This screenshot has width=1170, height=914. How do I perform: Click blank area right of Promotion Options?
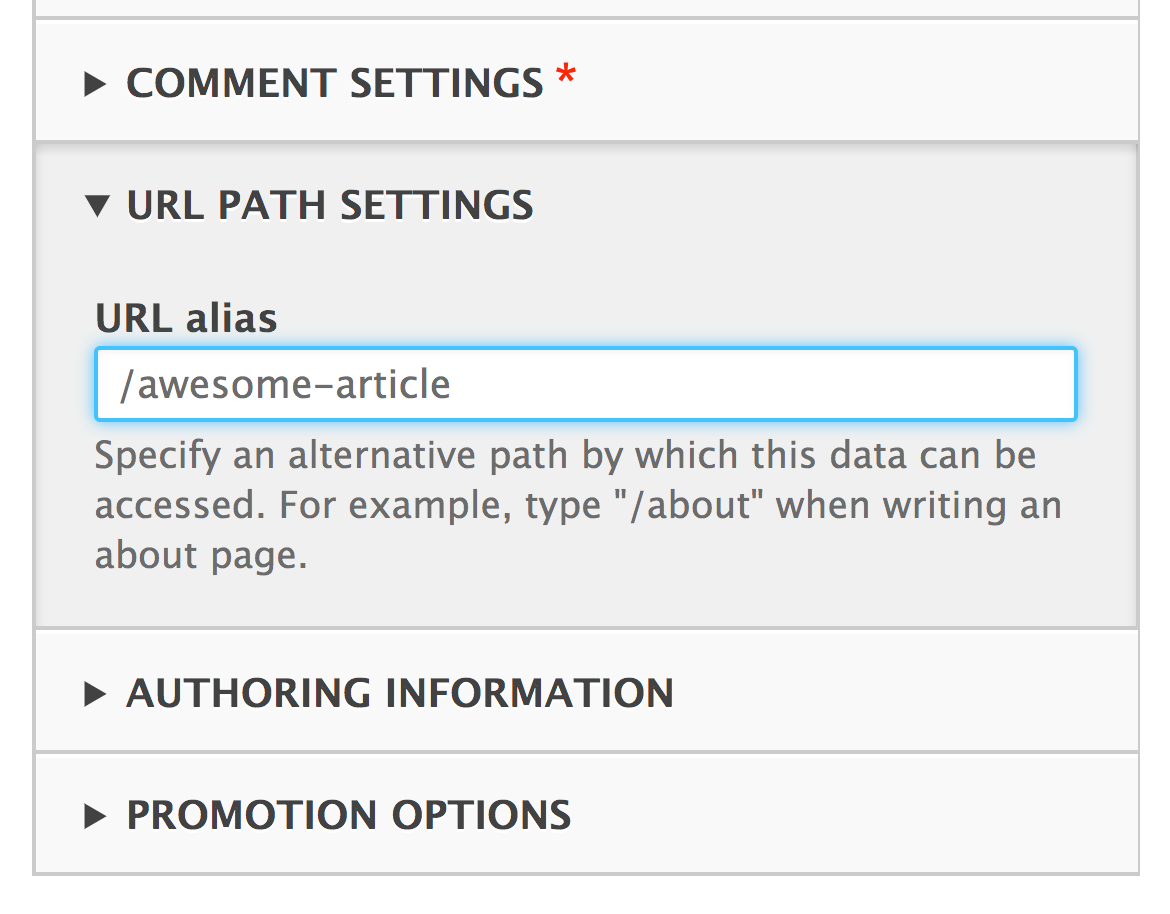pos(850,816)
